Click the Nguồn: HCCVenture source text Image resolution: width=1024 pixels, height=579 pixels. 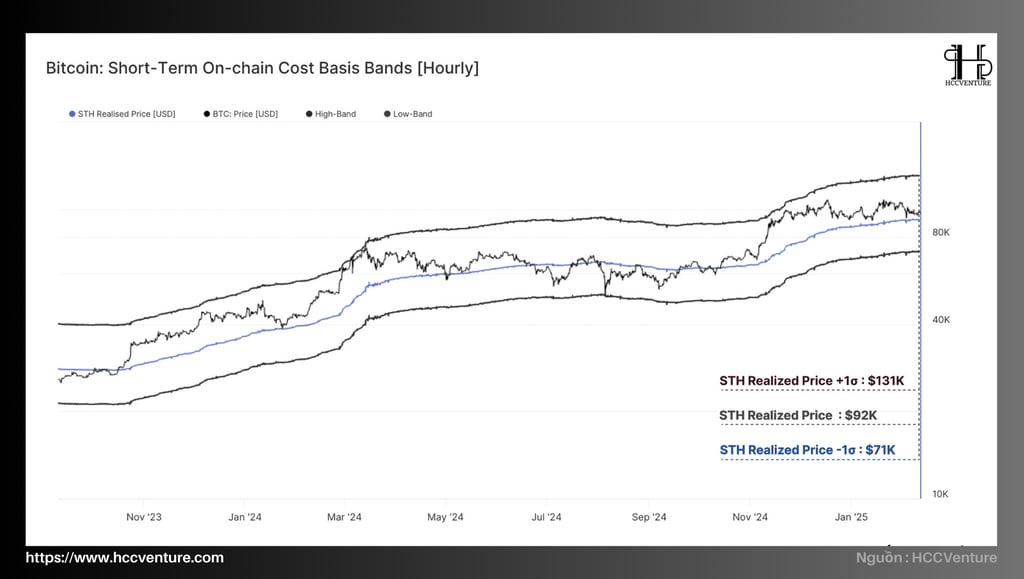coord(926,557)
